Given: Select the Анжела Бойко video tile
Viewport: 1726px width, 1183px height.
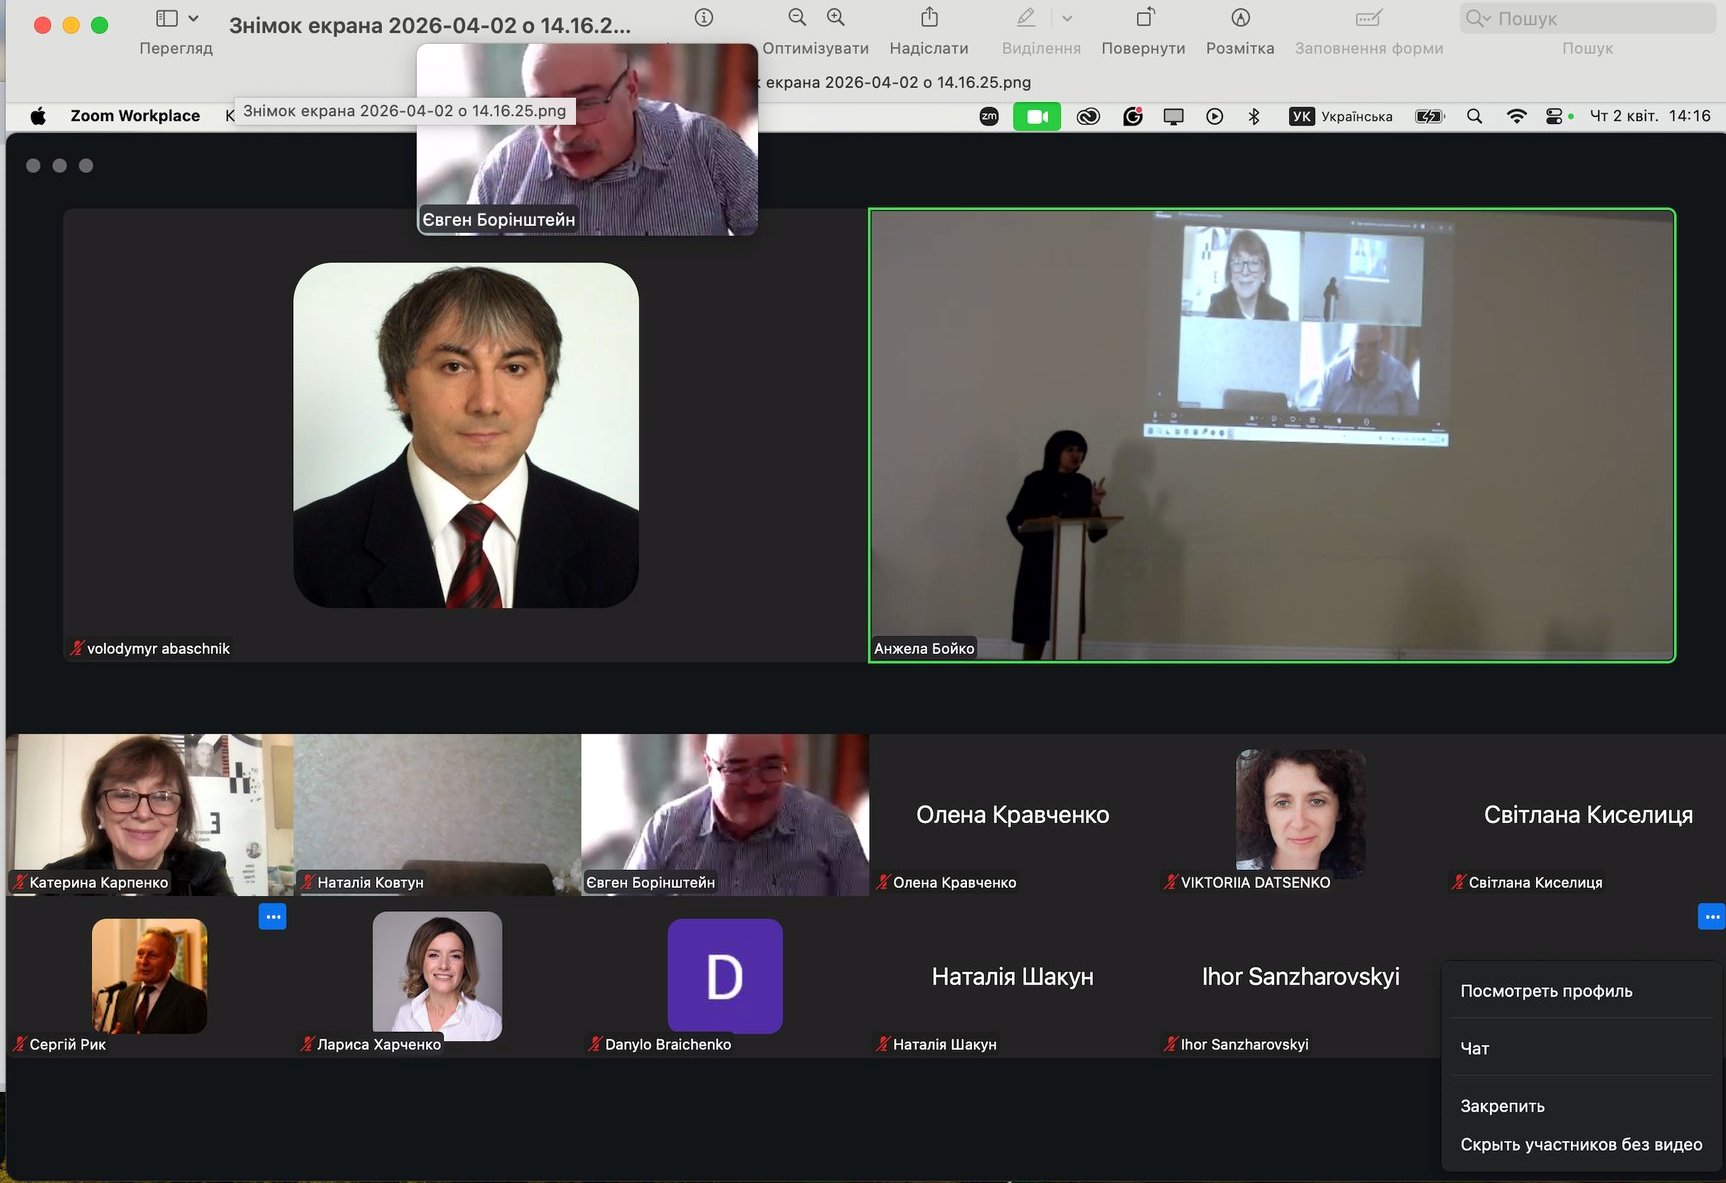Looking at the screenshot, I should [1271, 435].
